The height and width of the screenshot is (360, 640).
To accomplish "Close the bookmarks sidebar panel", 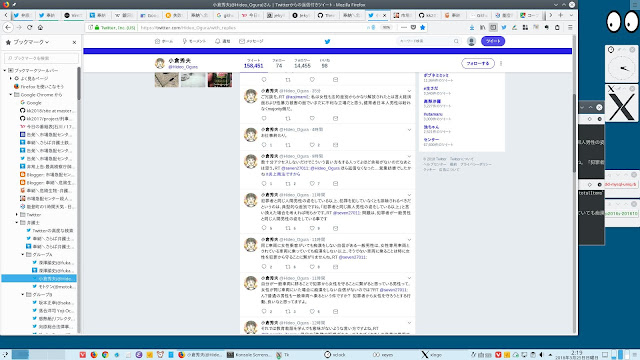I will pyautogui.click(x=74, y=42).
